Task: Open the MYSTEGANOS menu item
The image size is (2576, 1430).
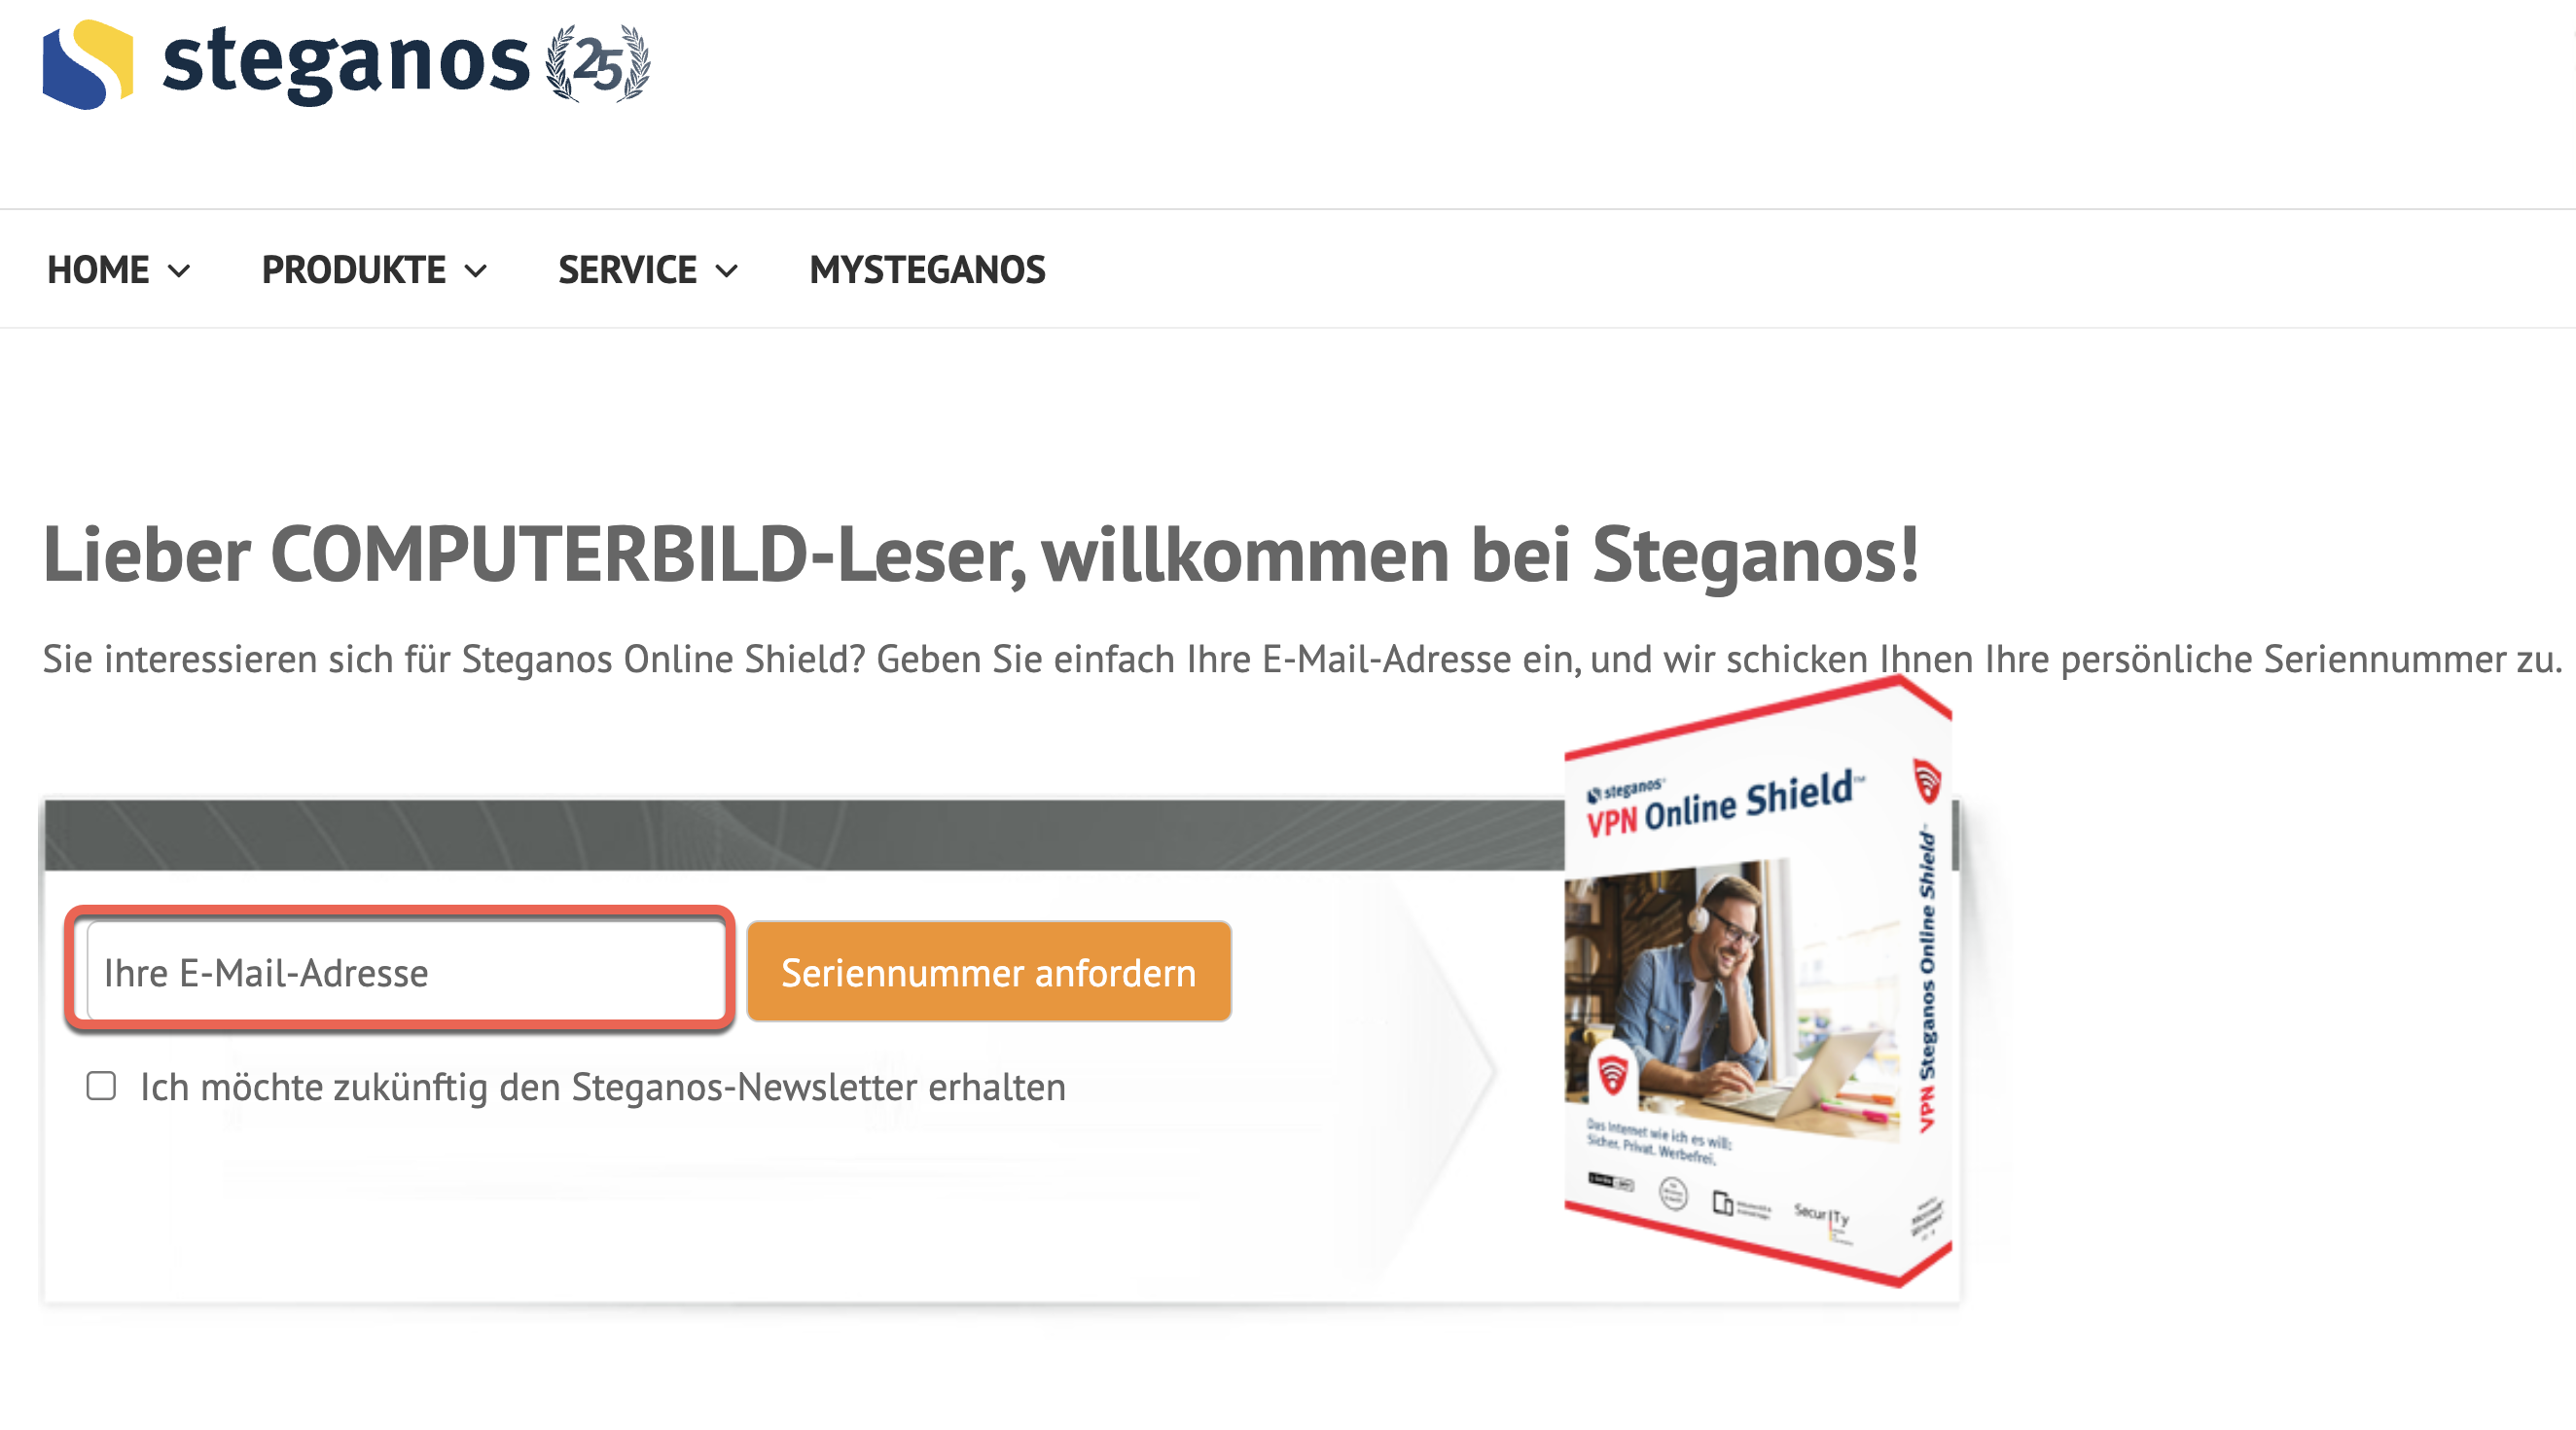Action: [927, 270]
